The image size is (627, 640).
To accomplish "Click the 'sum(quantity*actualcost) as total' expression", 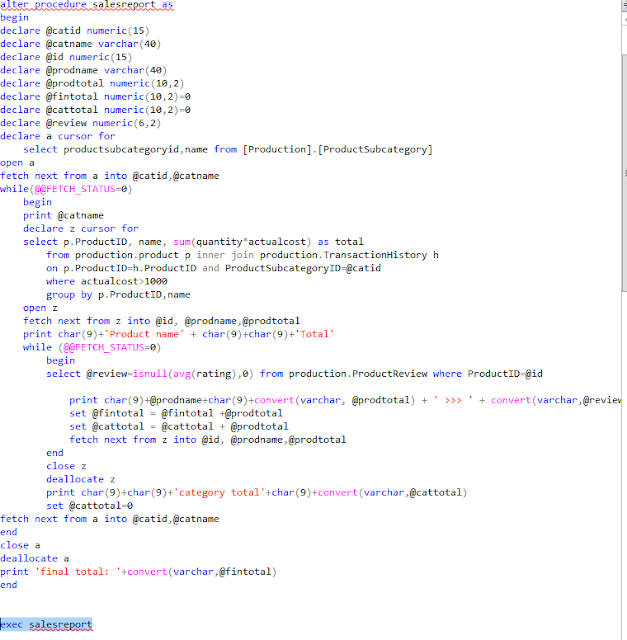I will (x=268, y=242).
